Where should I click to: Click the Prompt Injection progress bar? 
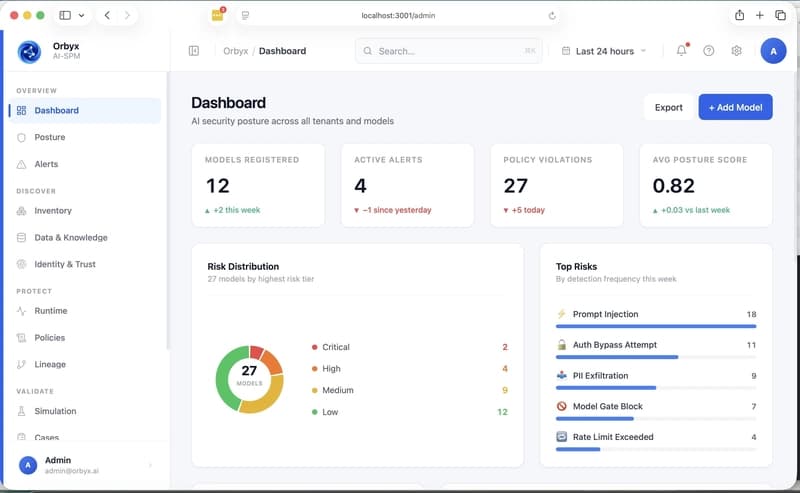coord(655,326)
